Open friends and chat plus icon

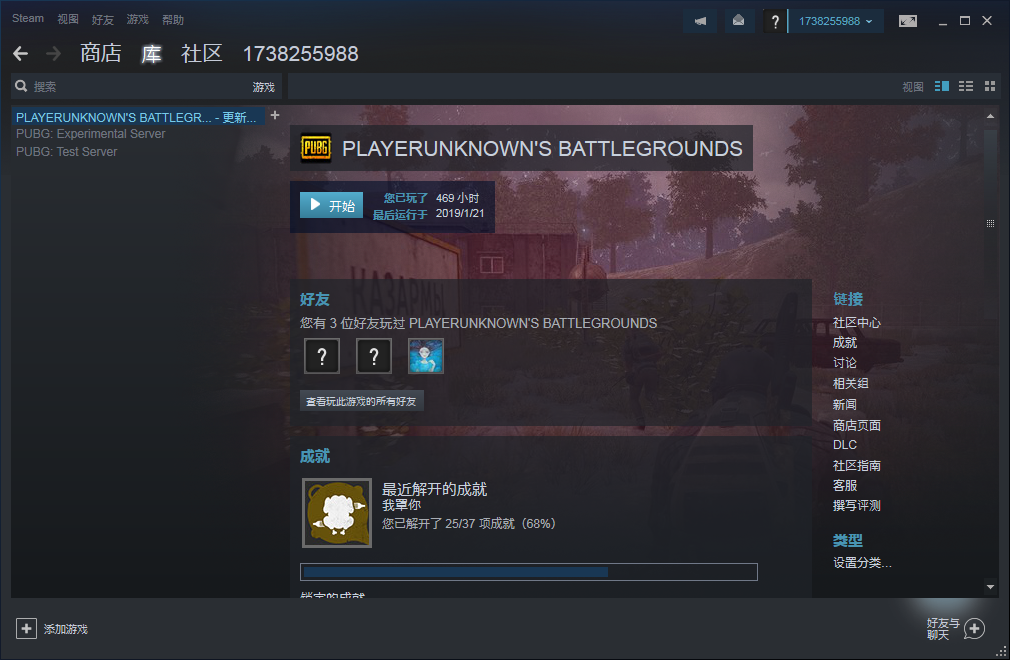[x=975, y=628]
